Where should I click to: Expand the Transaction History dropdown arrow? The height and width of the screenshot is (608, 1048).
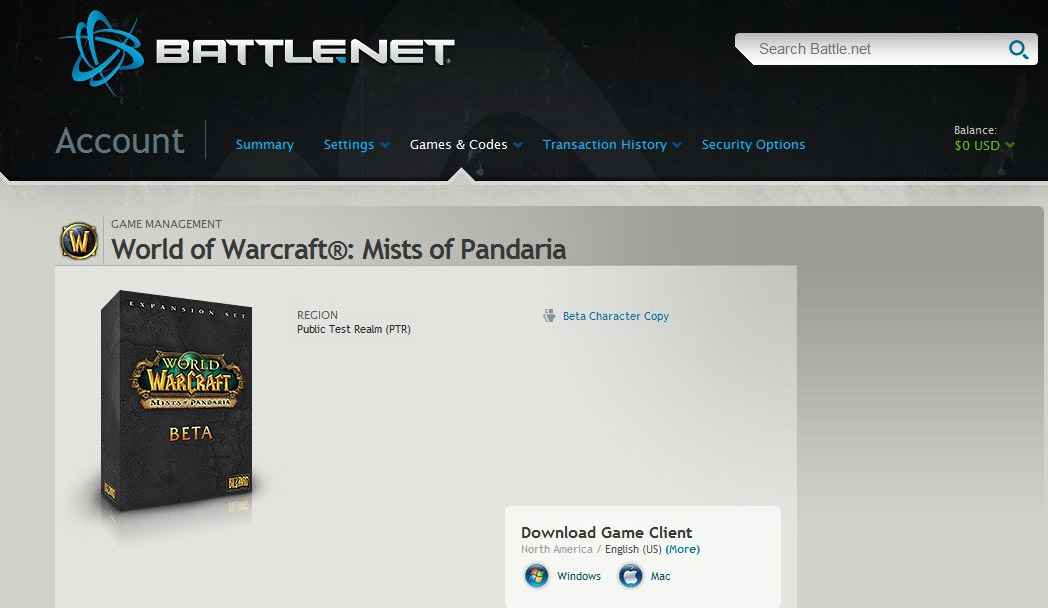click(677, 145)
